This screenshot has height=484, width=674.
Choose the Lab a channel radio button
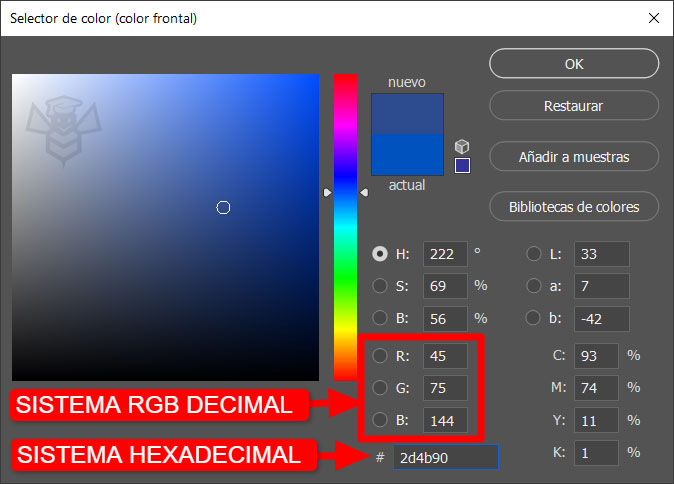(534, 286)
